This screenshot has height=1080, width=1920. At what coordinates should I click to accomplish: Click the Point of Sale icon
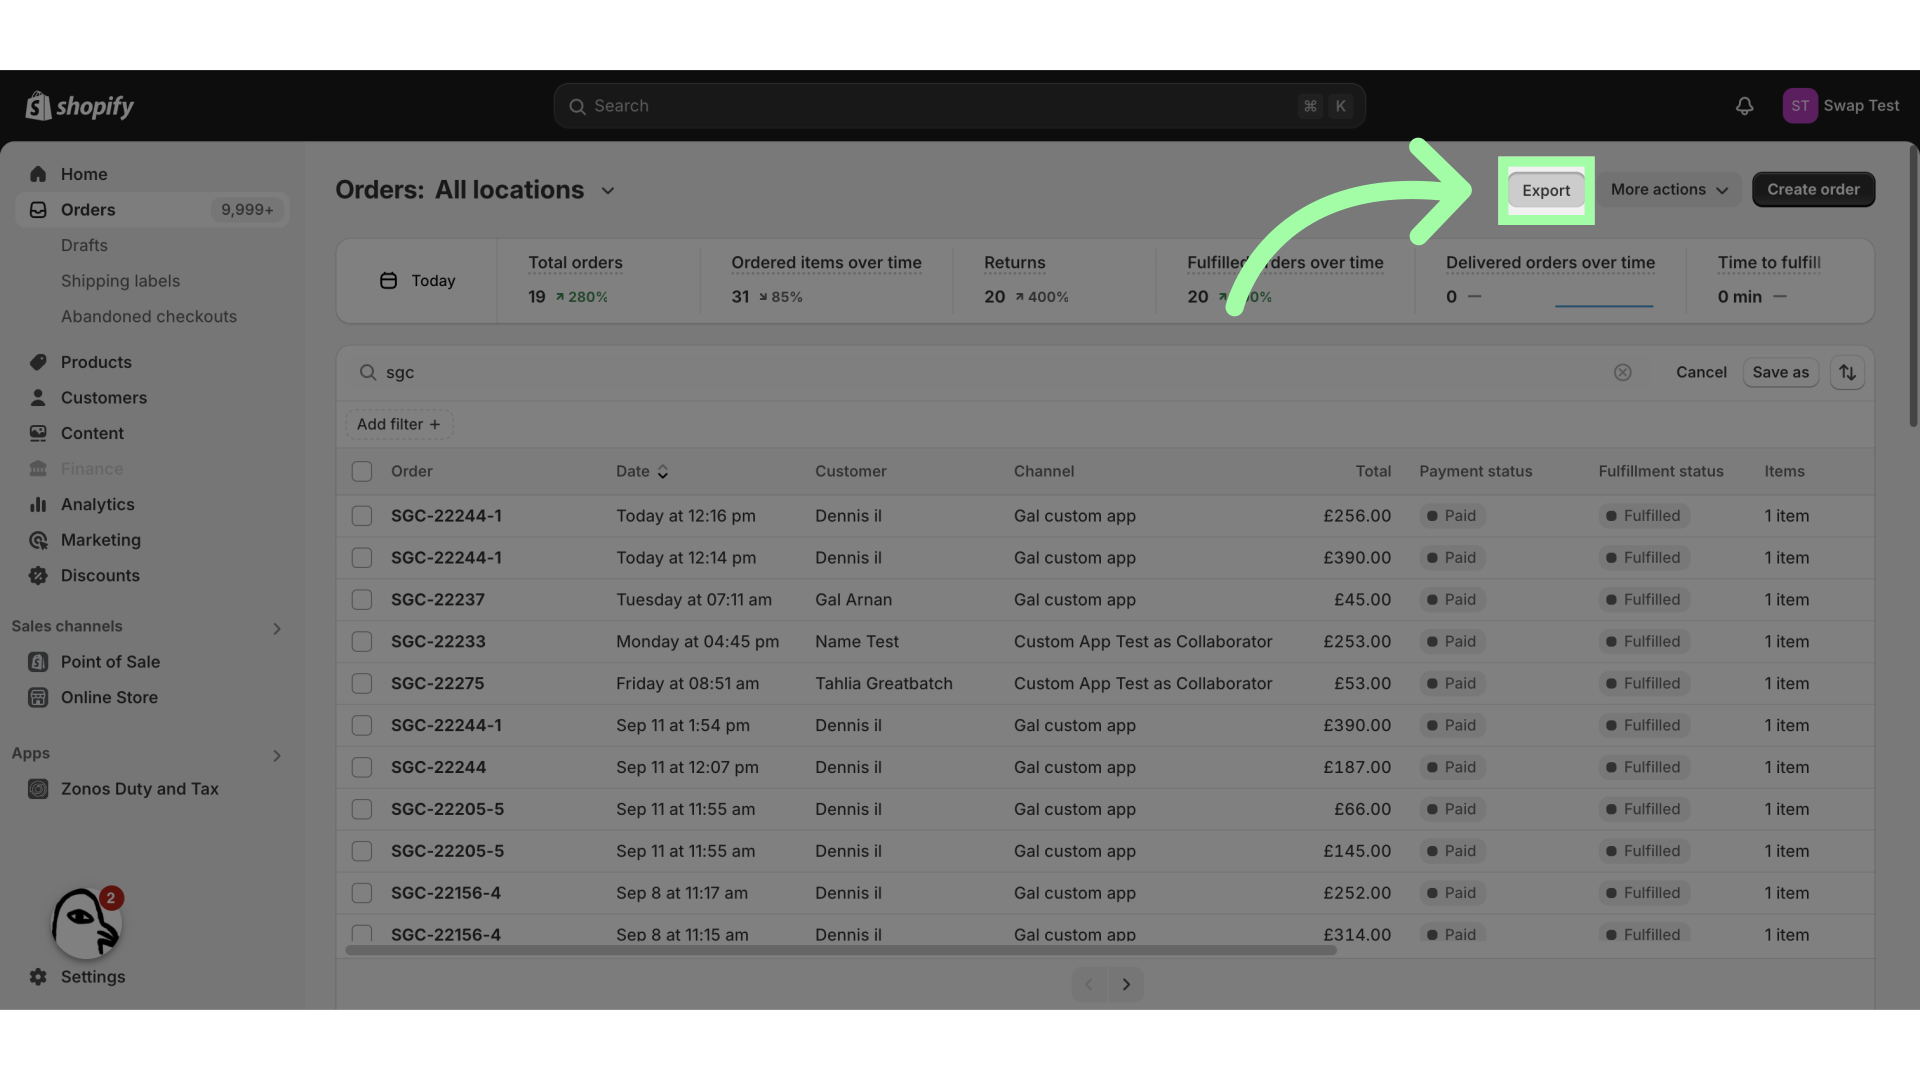(38, 662)
